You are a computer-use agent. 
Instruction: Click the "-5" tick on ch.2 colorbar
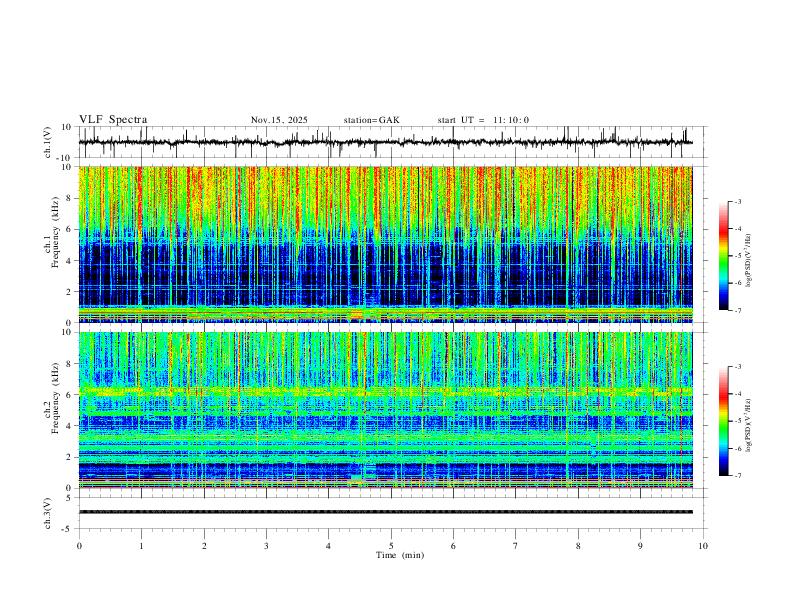pos(737,421)
